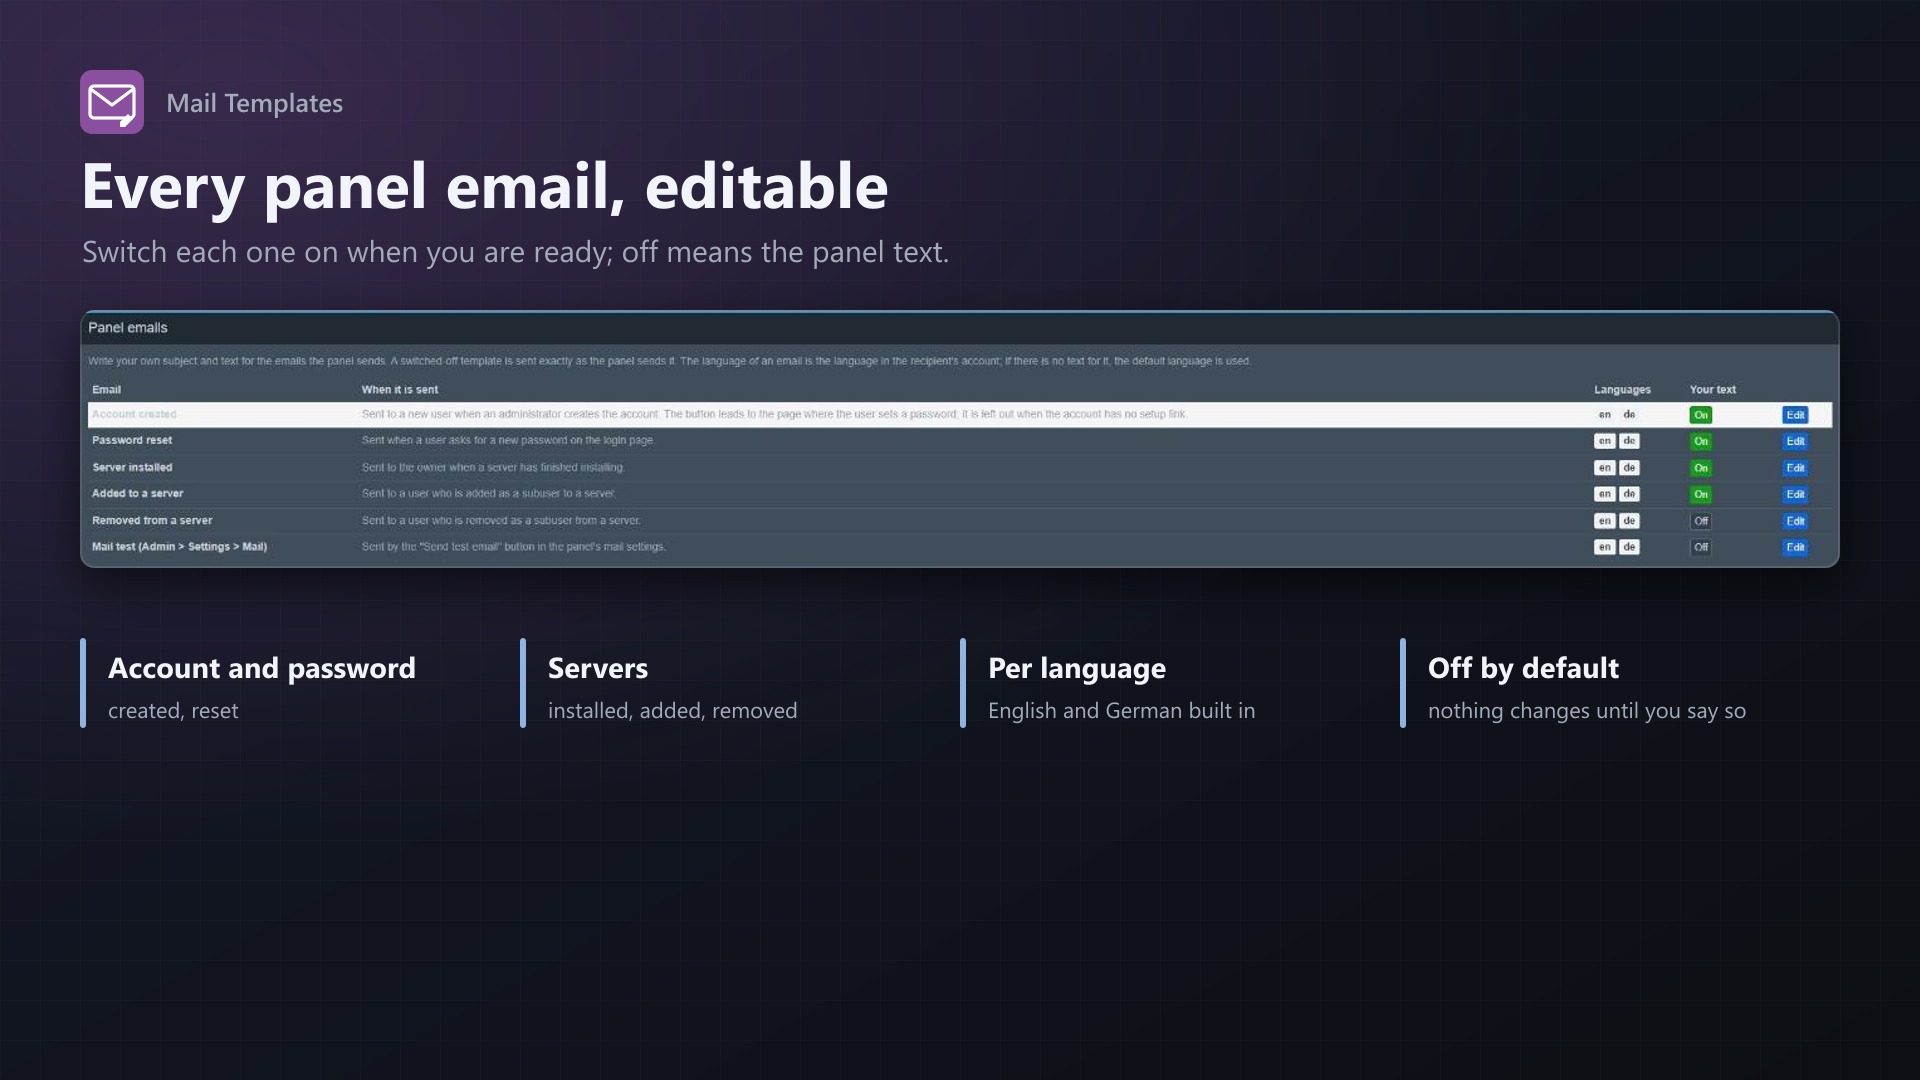This screenshot has width=1920, height=1080.
Task: Open Edit for the Server installed email
Action: (x=1795, y=468)
